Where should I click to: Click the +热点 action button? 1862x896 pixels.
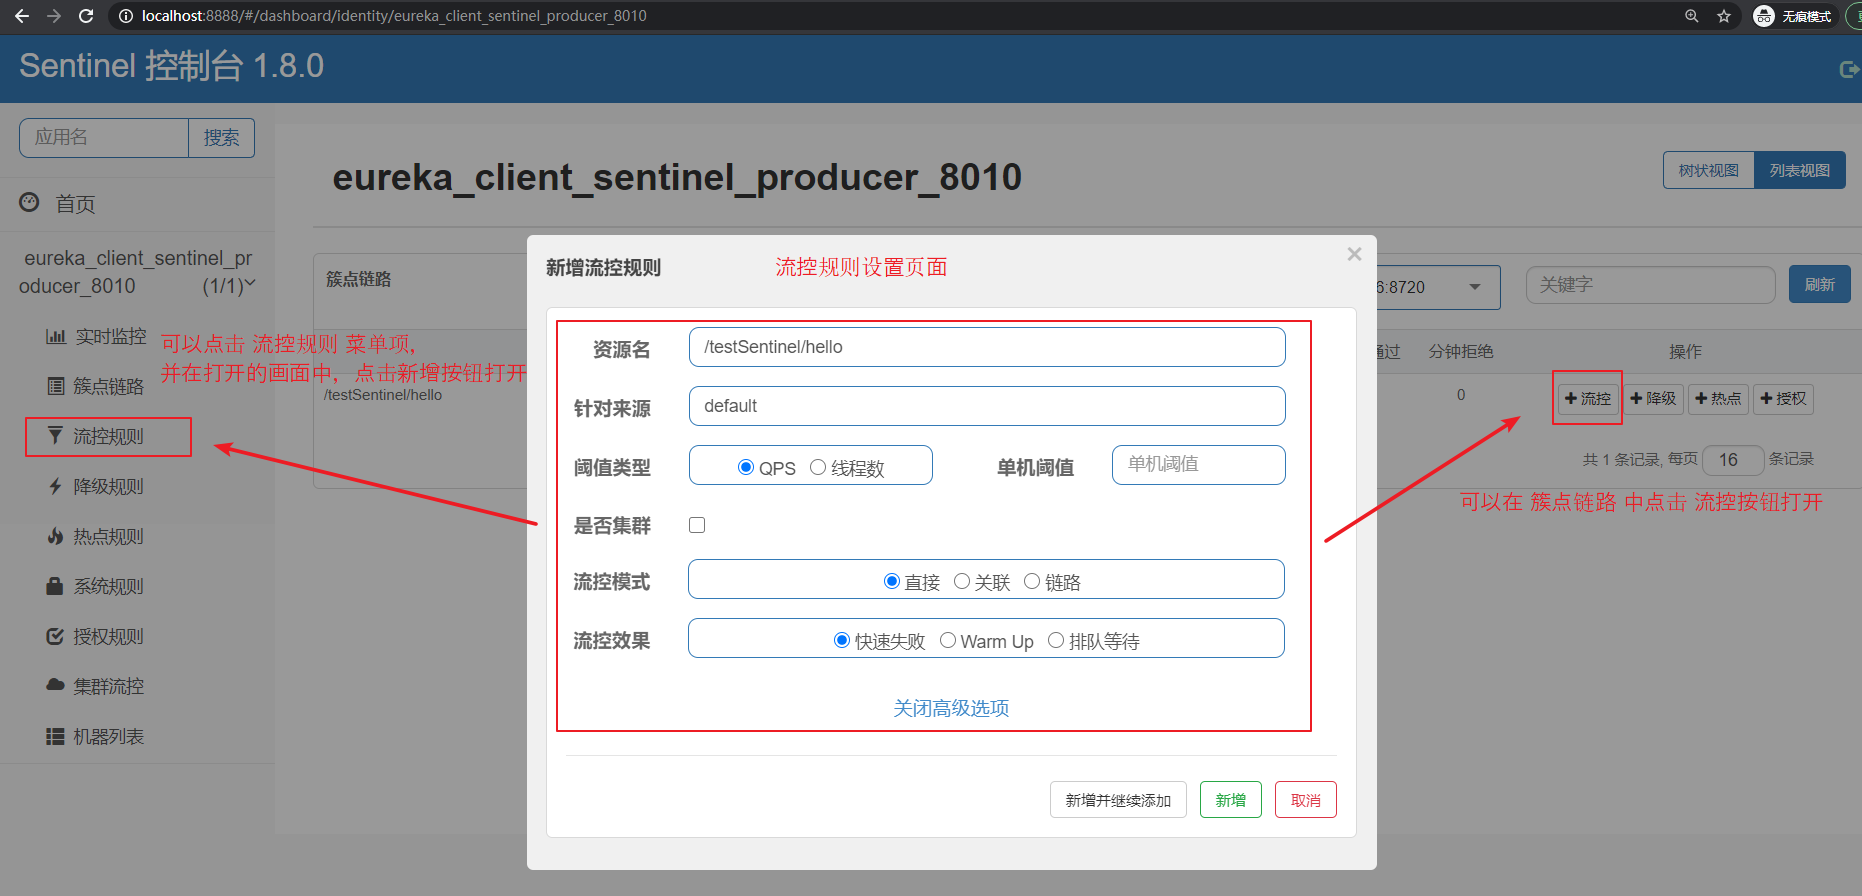coord(1718,398)
